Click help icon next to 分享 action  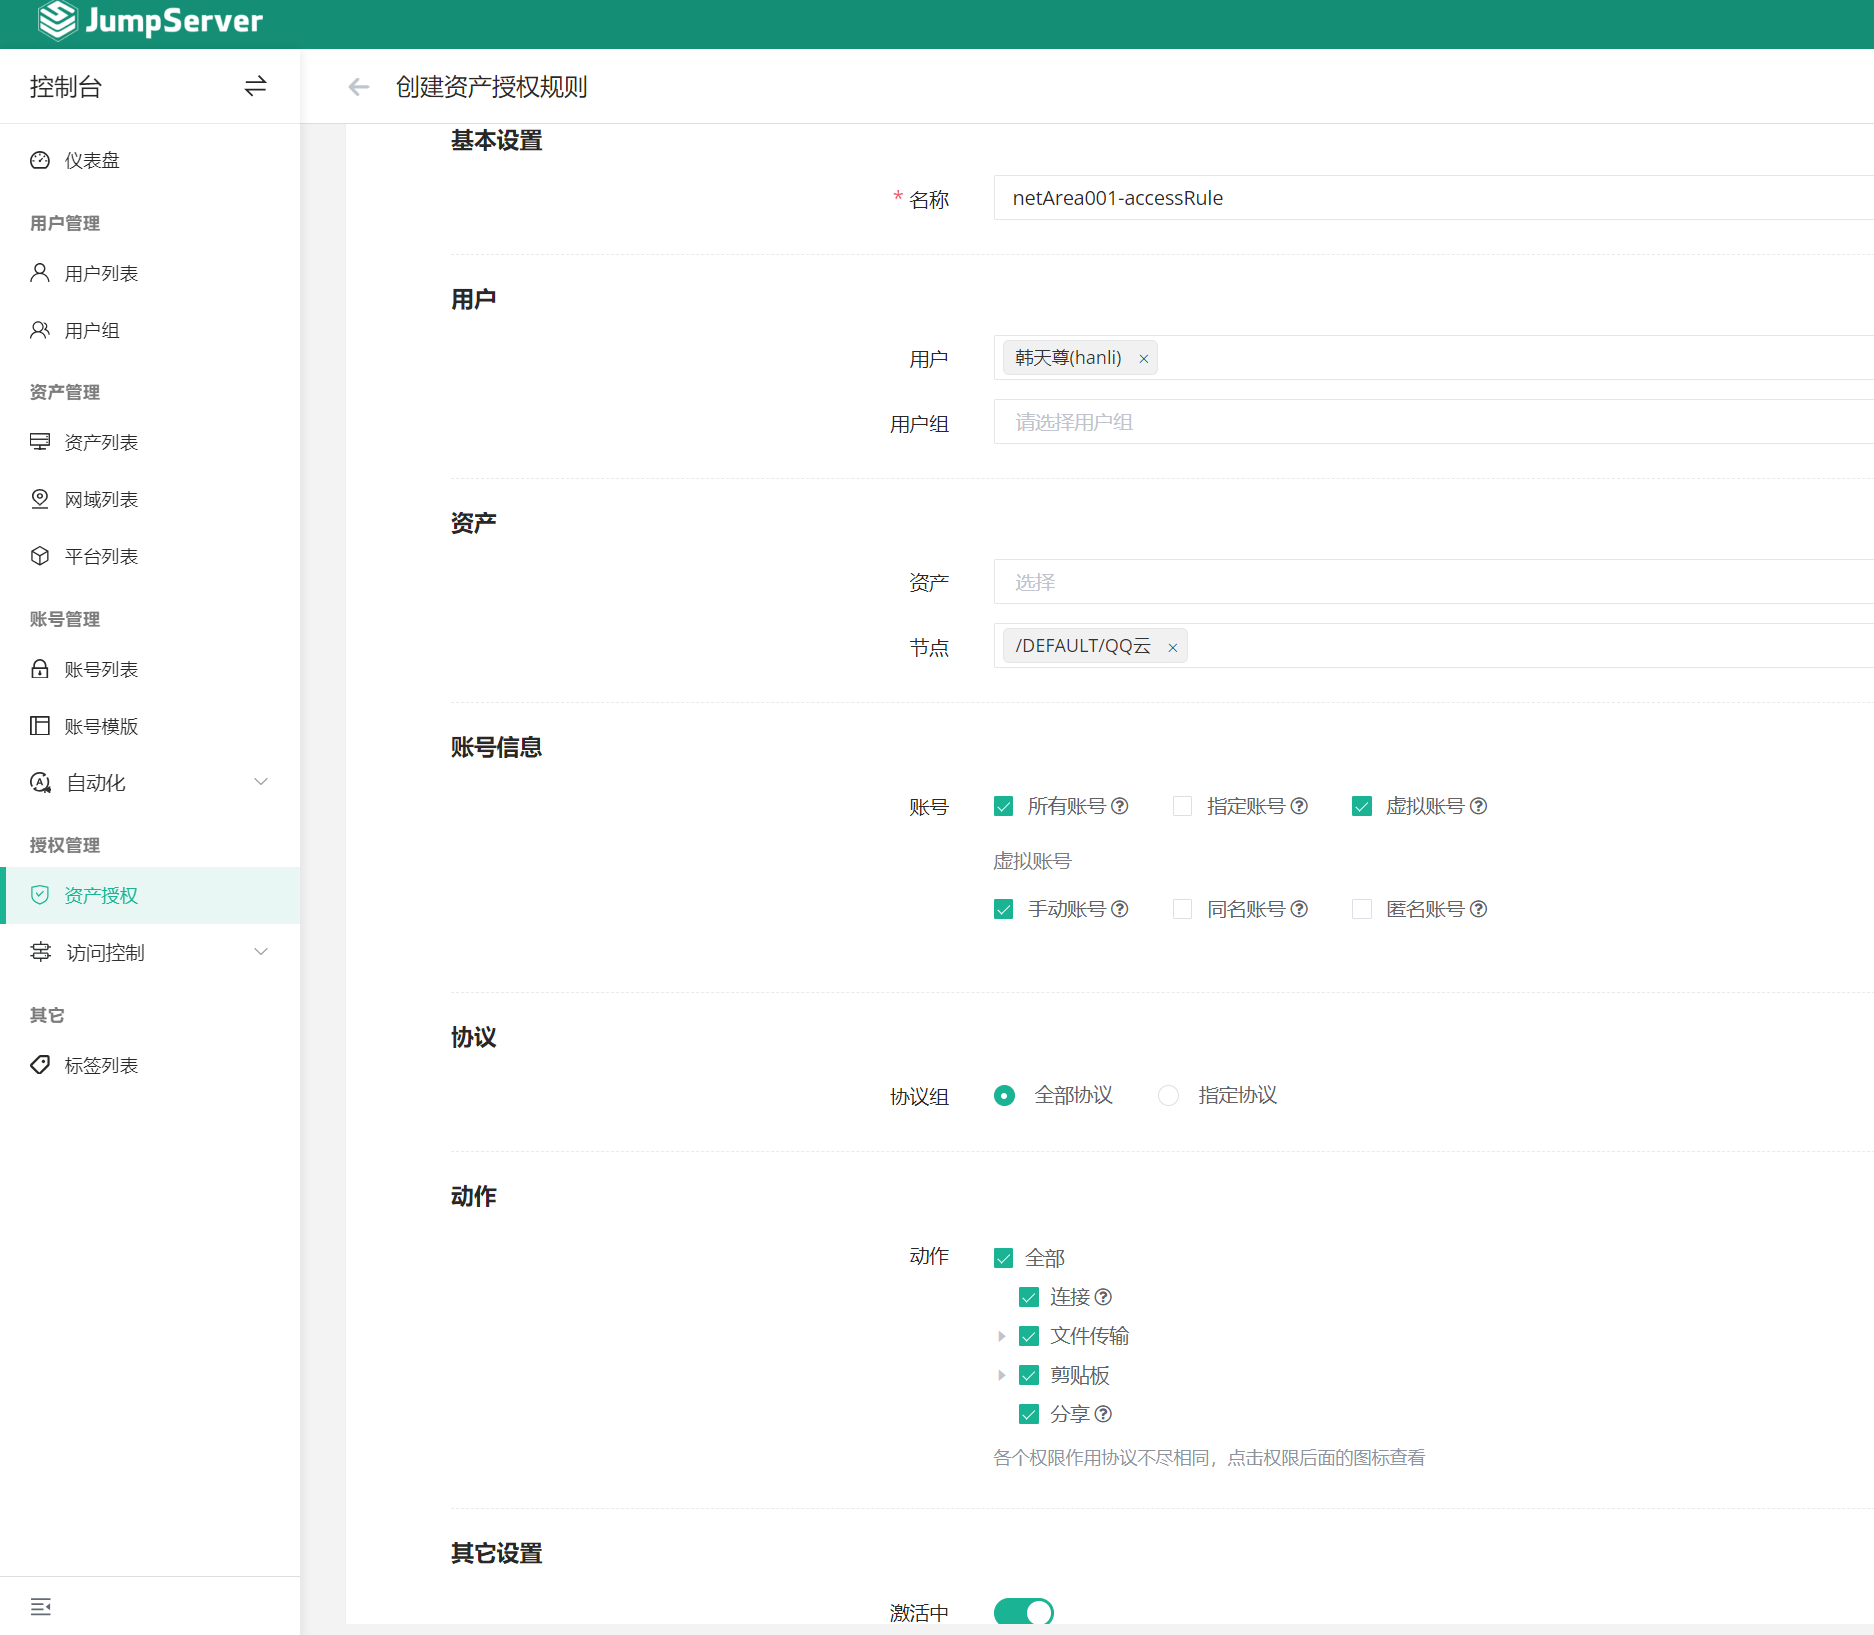(1104, 1414)
